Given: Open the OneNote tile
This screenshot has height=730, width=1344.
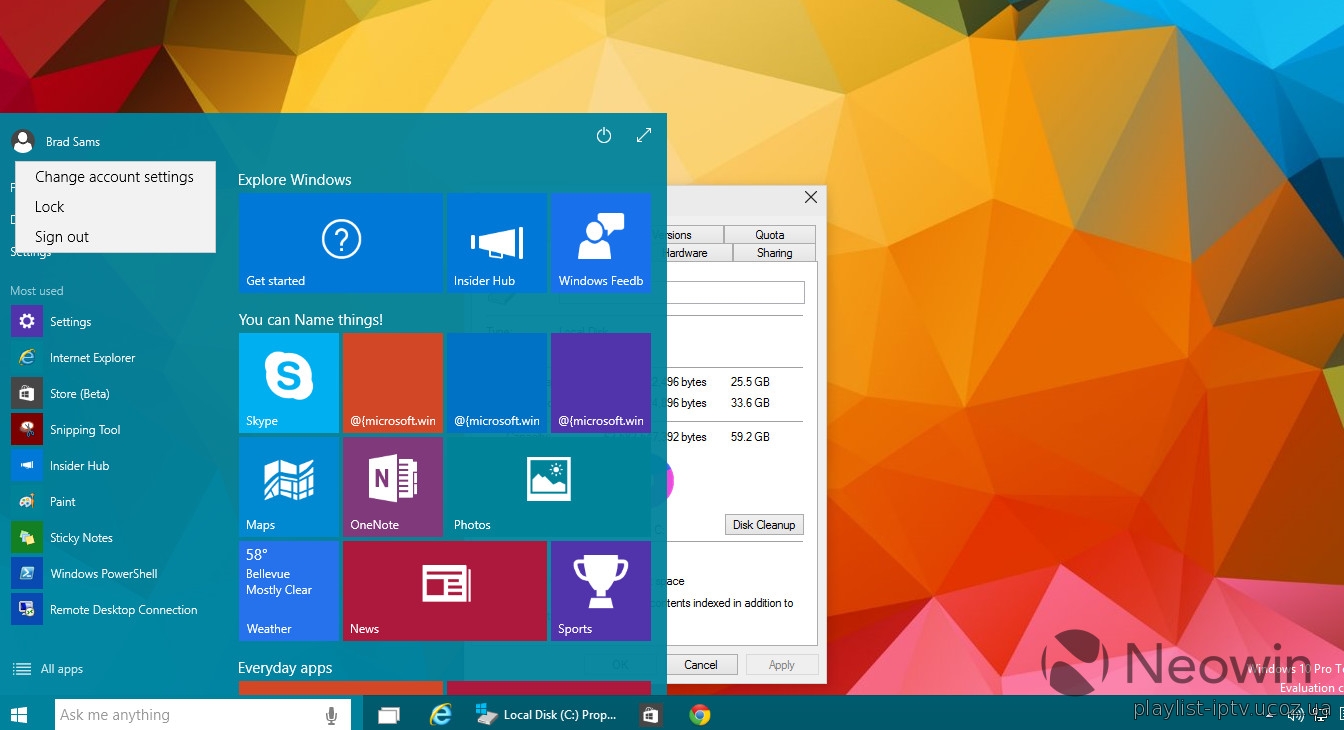Looking at the screenshot, I should [393, 487].
